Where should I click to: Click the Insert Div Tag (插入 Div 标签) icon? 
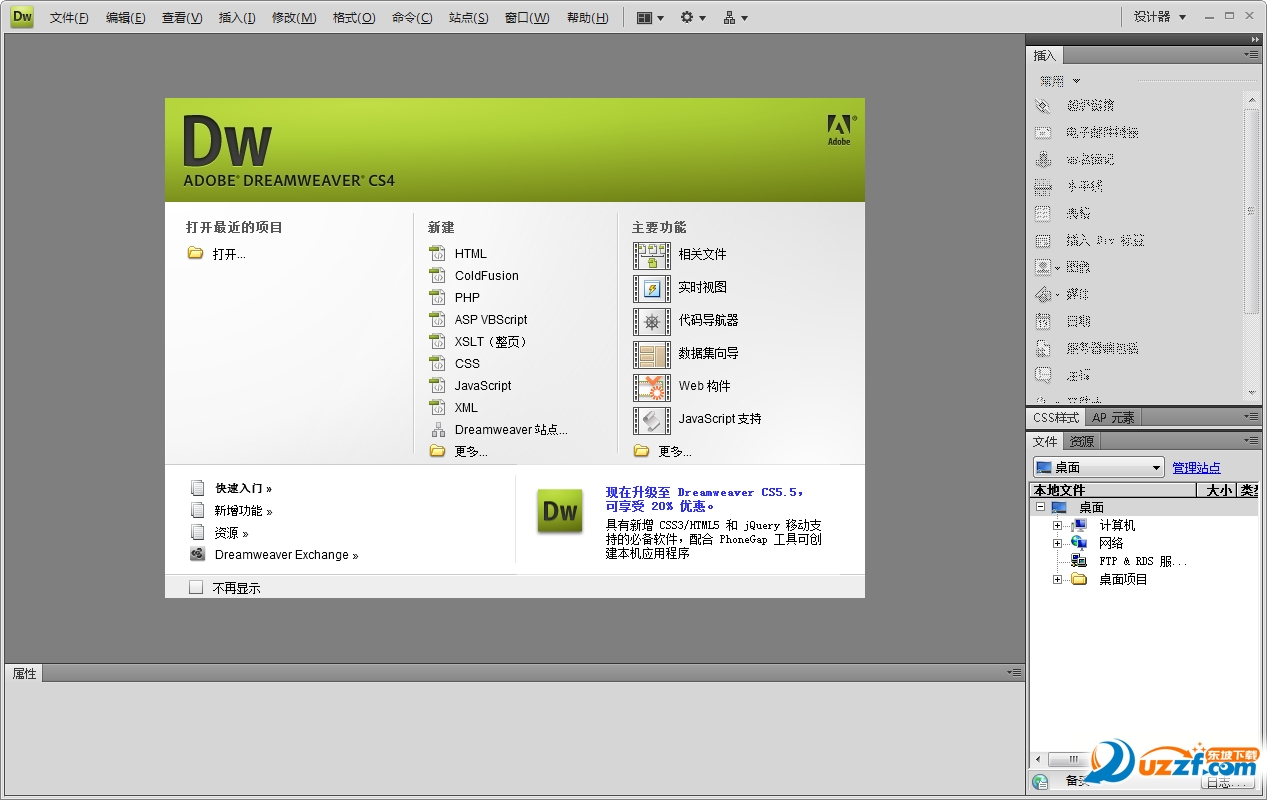pyautogui.click(x=1043, y=240)
